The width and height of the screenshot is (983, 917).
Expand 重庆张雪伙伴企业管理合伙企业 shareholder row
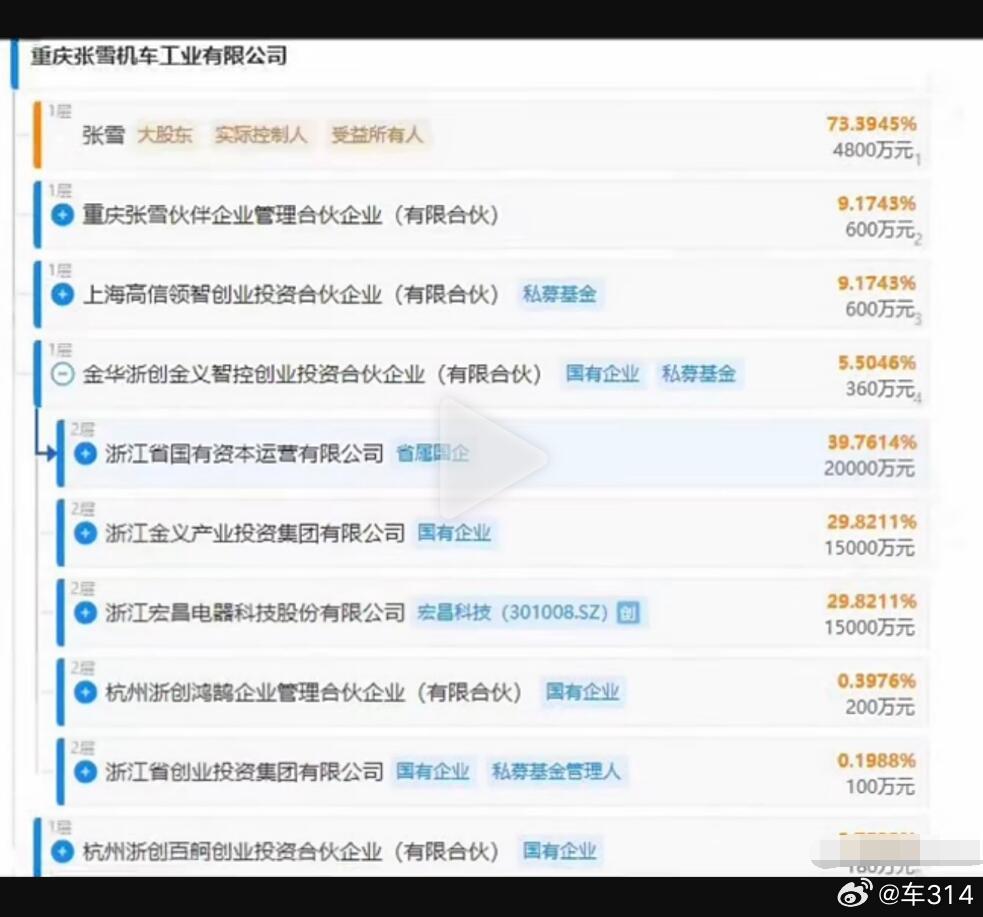(x=62, y=215)
